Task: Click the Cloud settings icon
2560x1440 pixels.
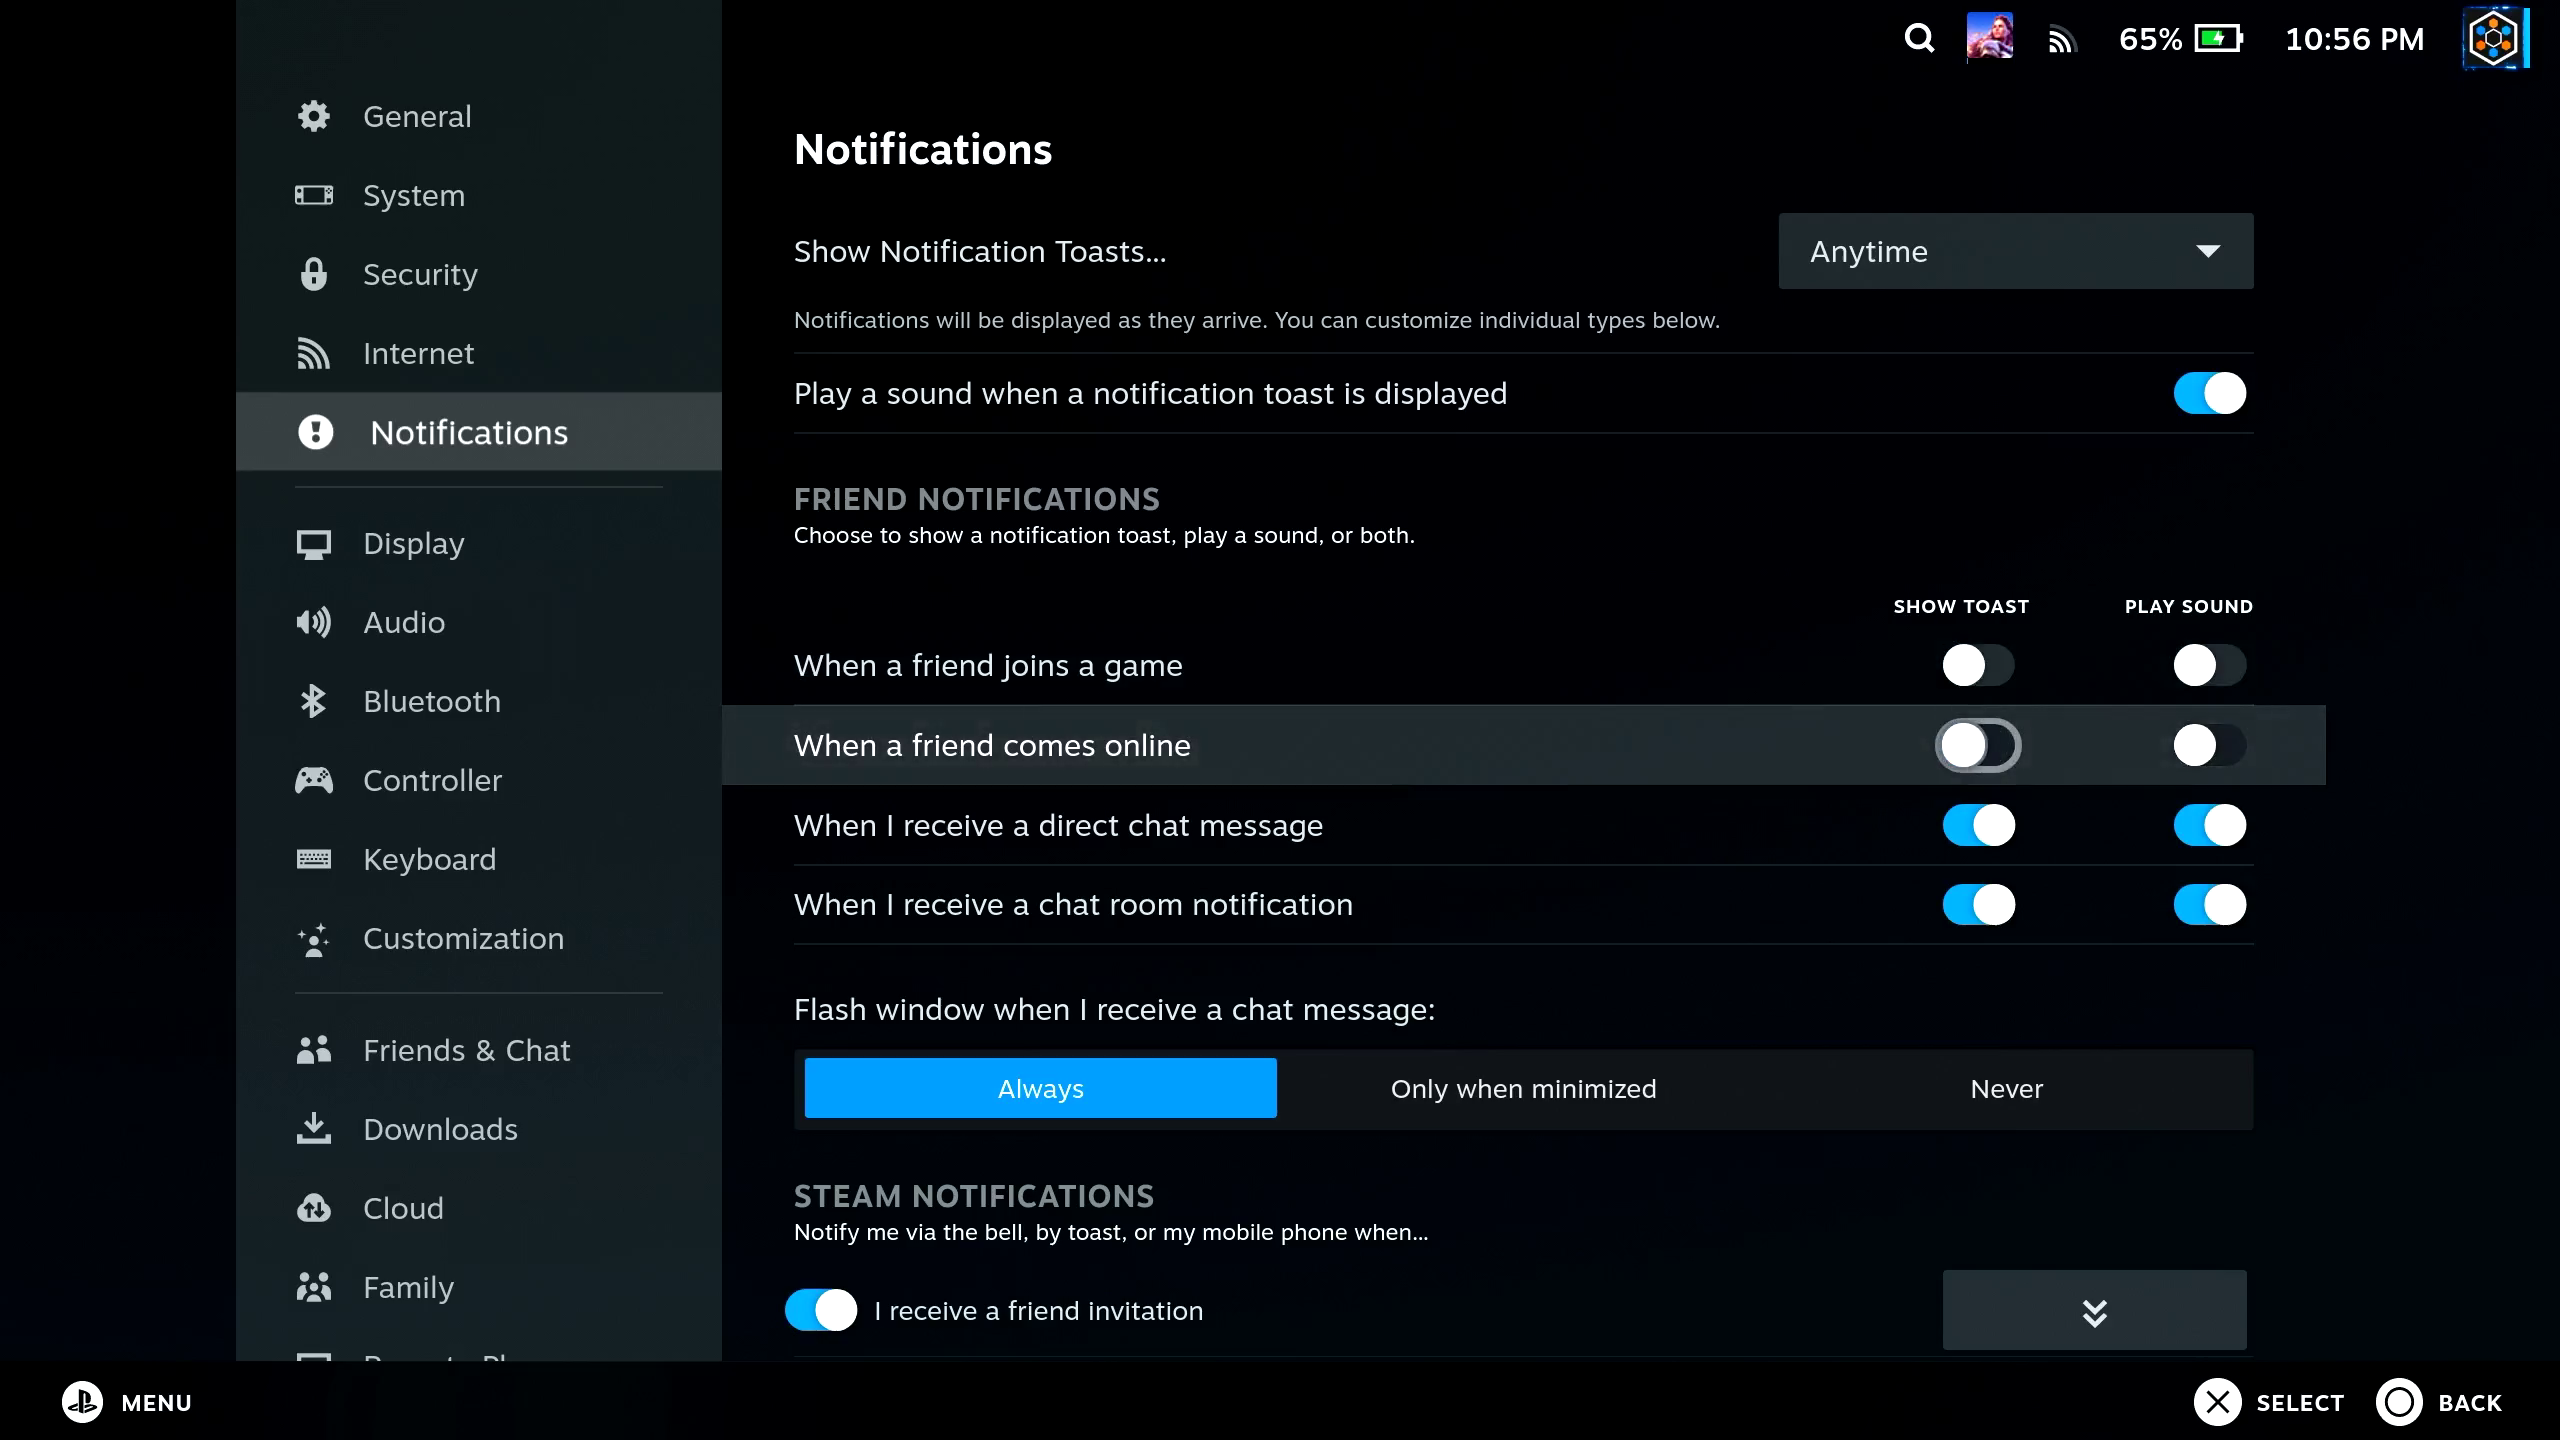Action: coord(313,1208)
